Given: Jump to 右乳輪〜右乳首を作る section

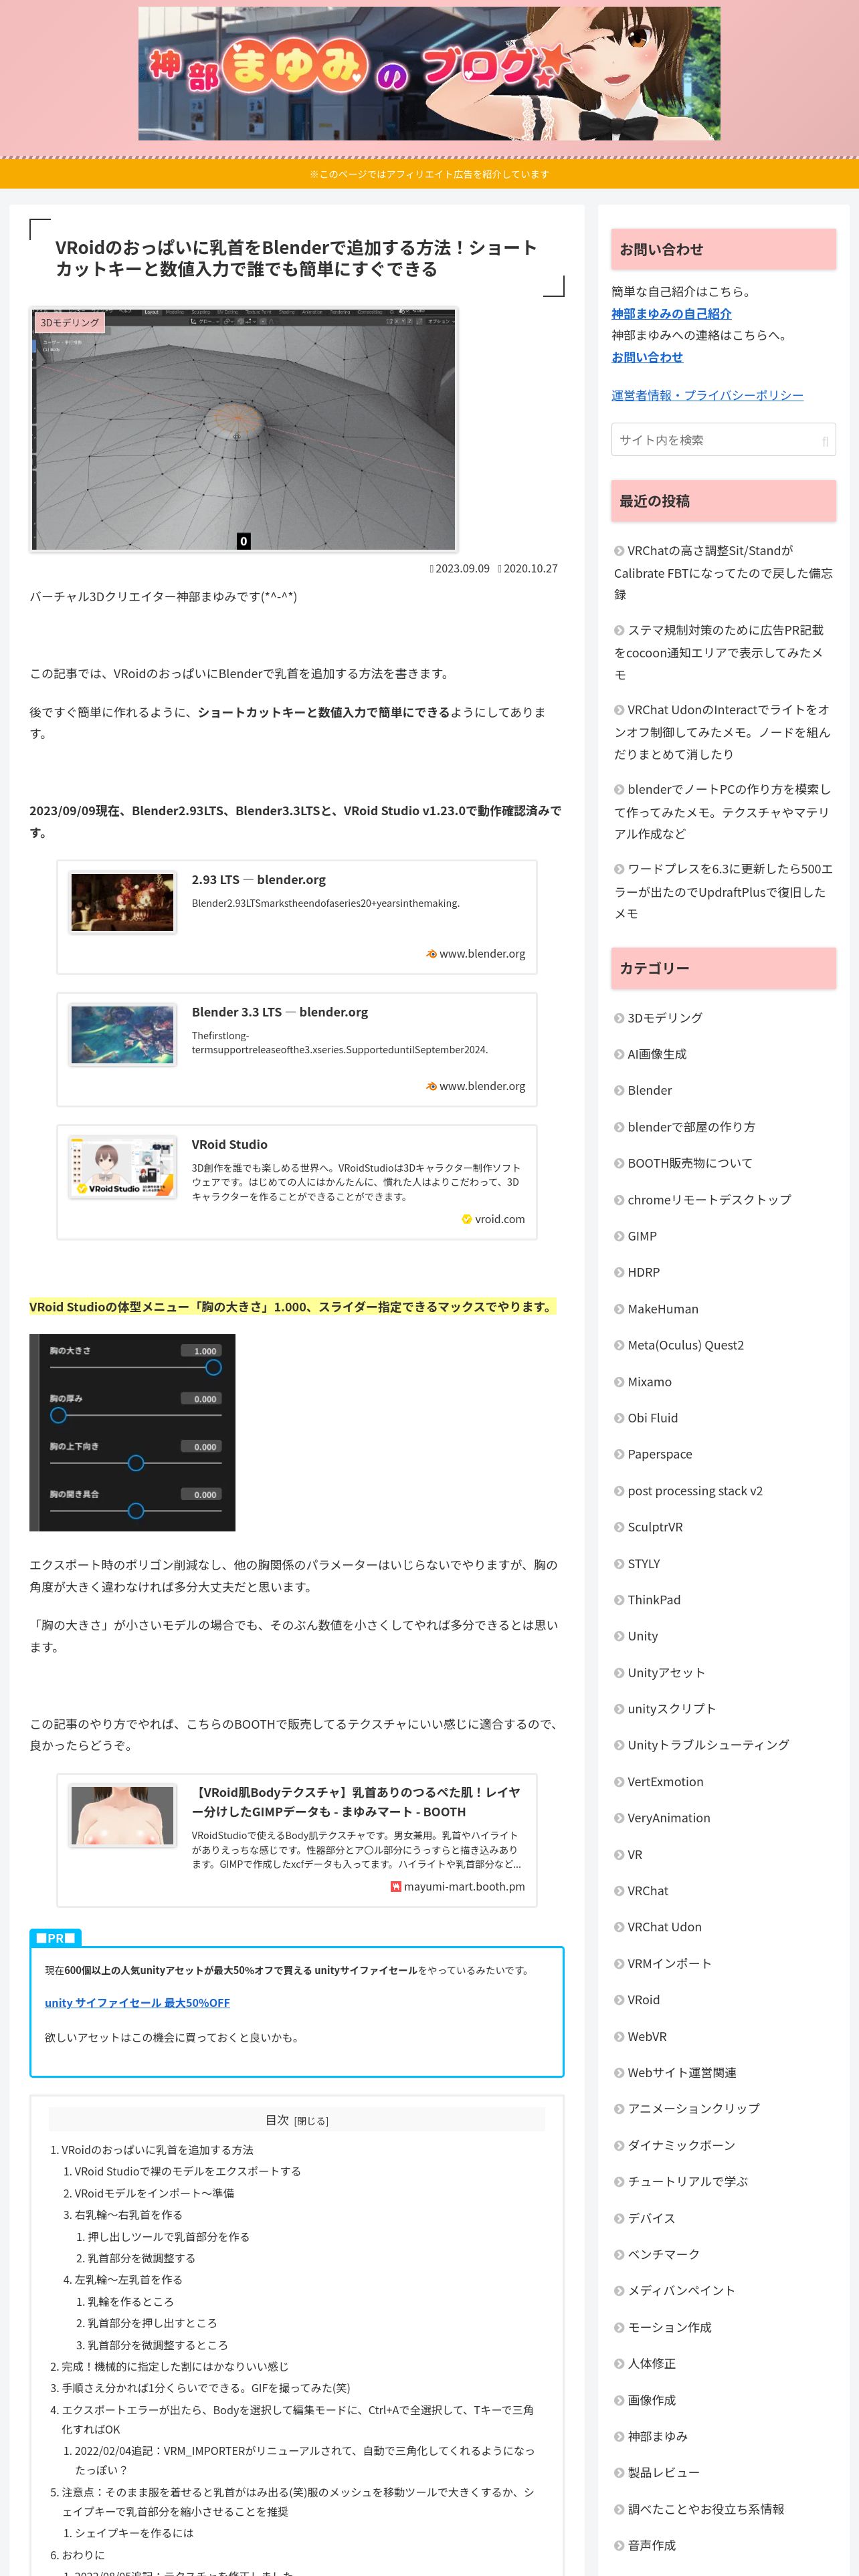Looking at the screenshot, I should tap(128, 2215).
